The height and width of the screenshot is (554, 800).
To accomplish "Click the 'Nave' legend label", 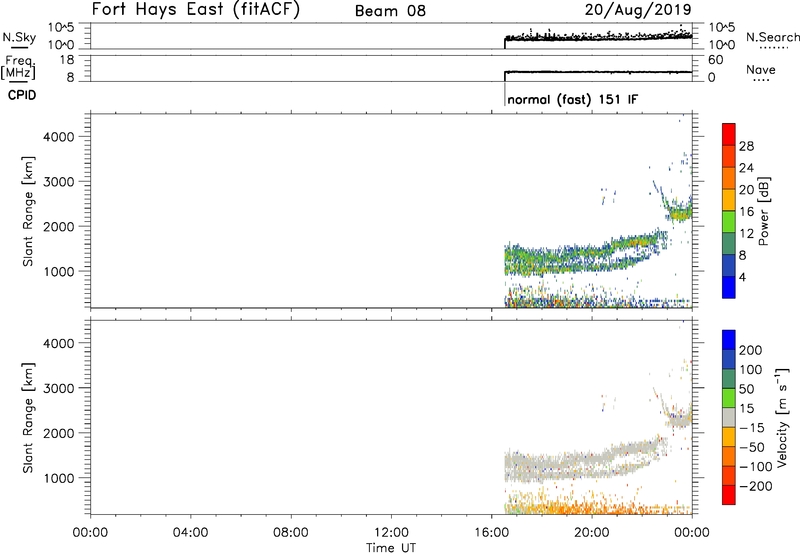I will click(x=760, y=70).
